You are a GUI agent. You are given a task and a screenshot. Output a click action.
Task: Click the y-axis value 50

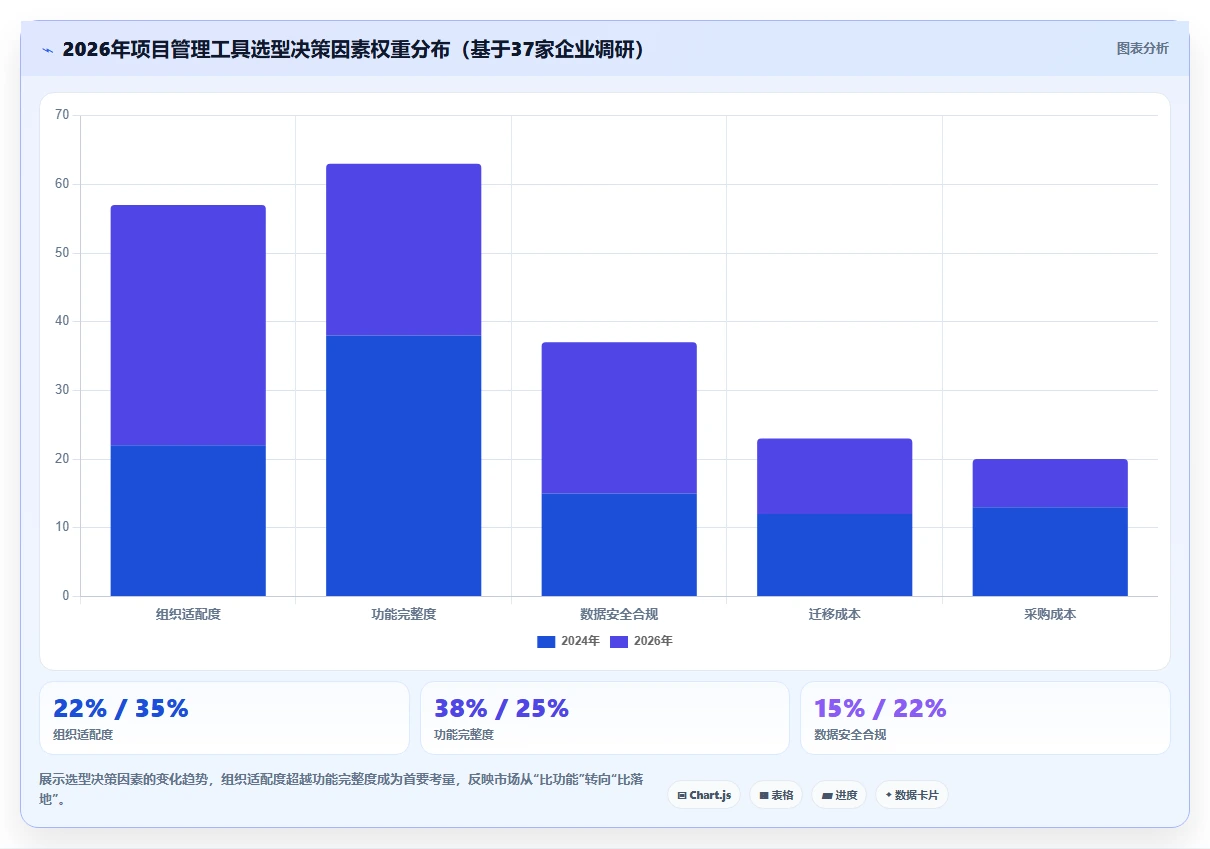[63, 253]
